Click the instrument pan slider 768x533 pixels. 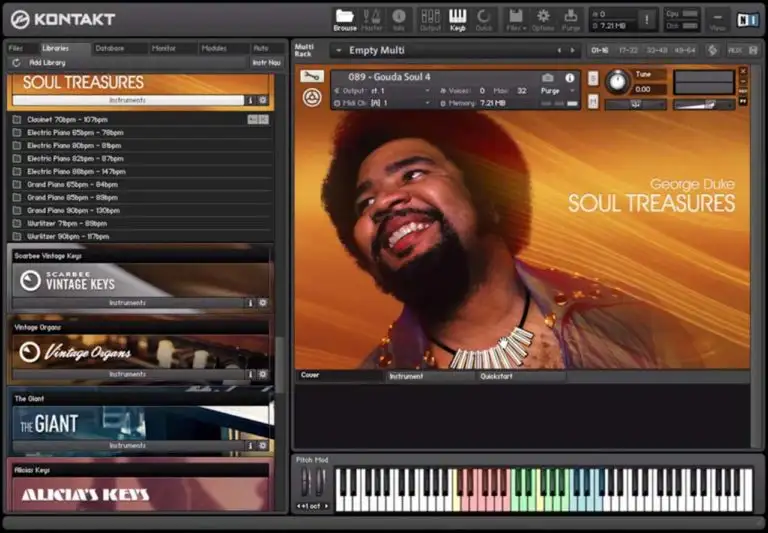click(635, 104)
